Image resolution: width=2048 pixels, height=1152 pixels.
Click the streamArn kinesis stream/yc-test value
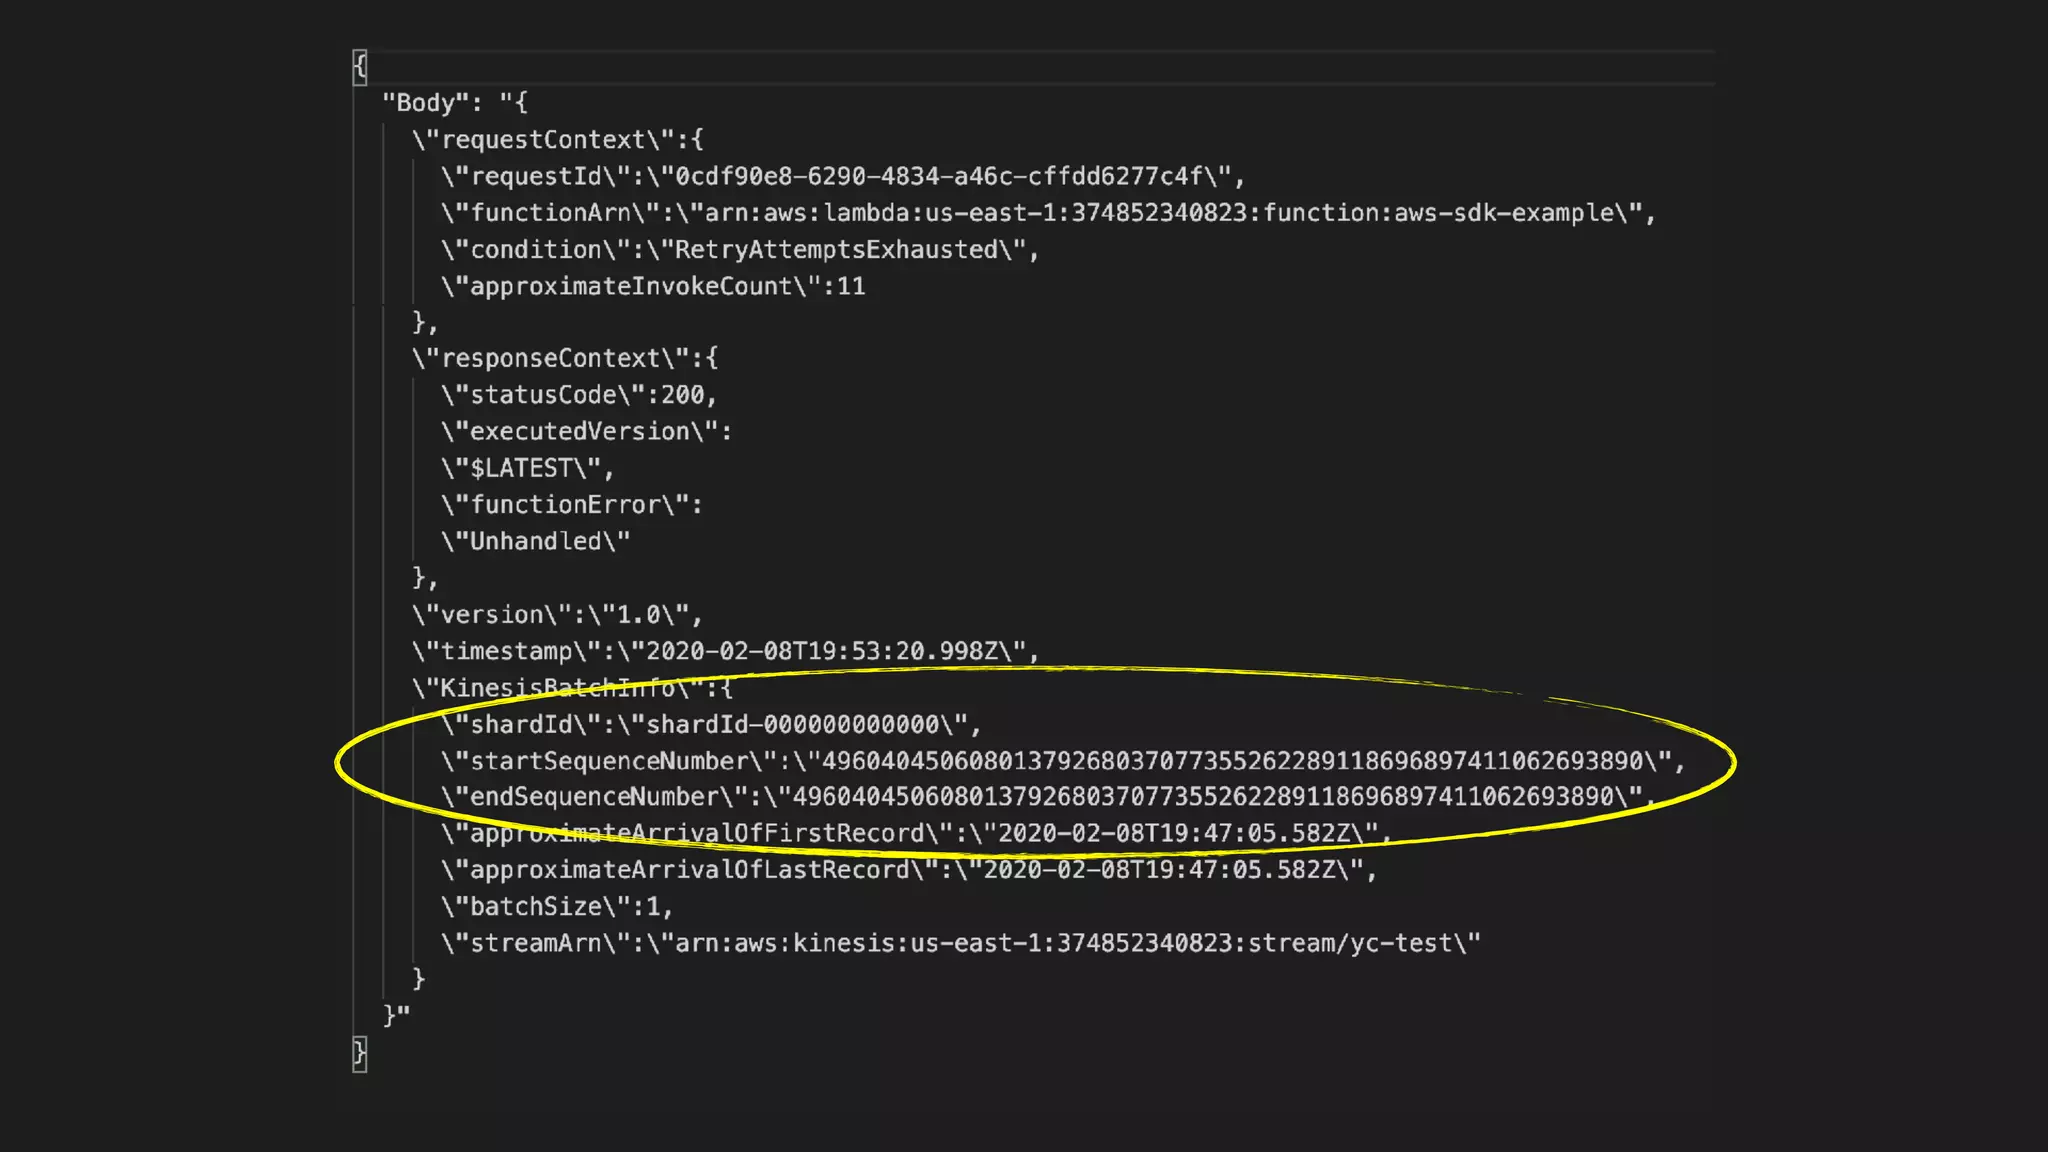pos(1062,944)
